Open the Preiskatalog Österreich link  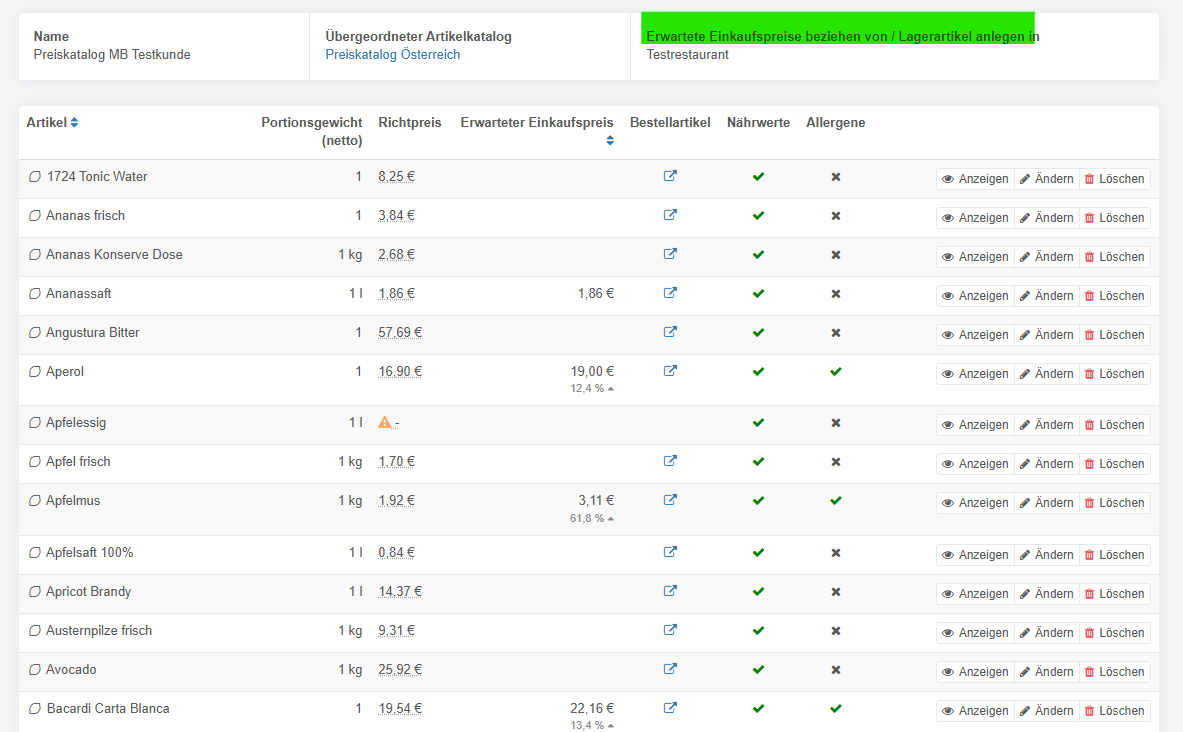point(392,54)
